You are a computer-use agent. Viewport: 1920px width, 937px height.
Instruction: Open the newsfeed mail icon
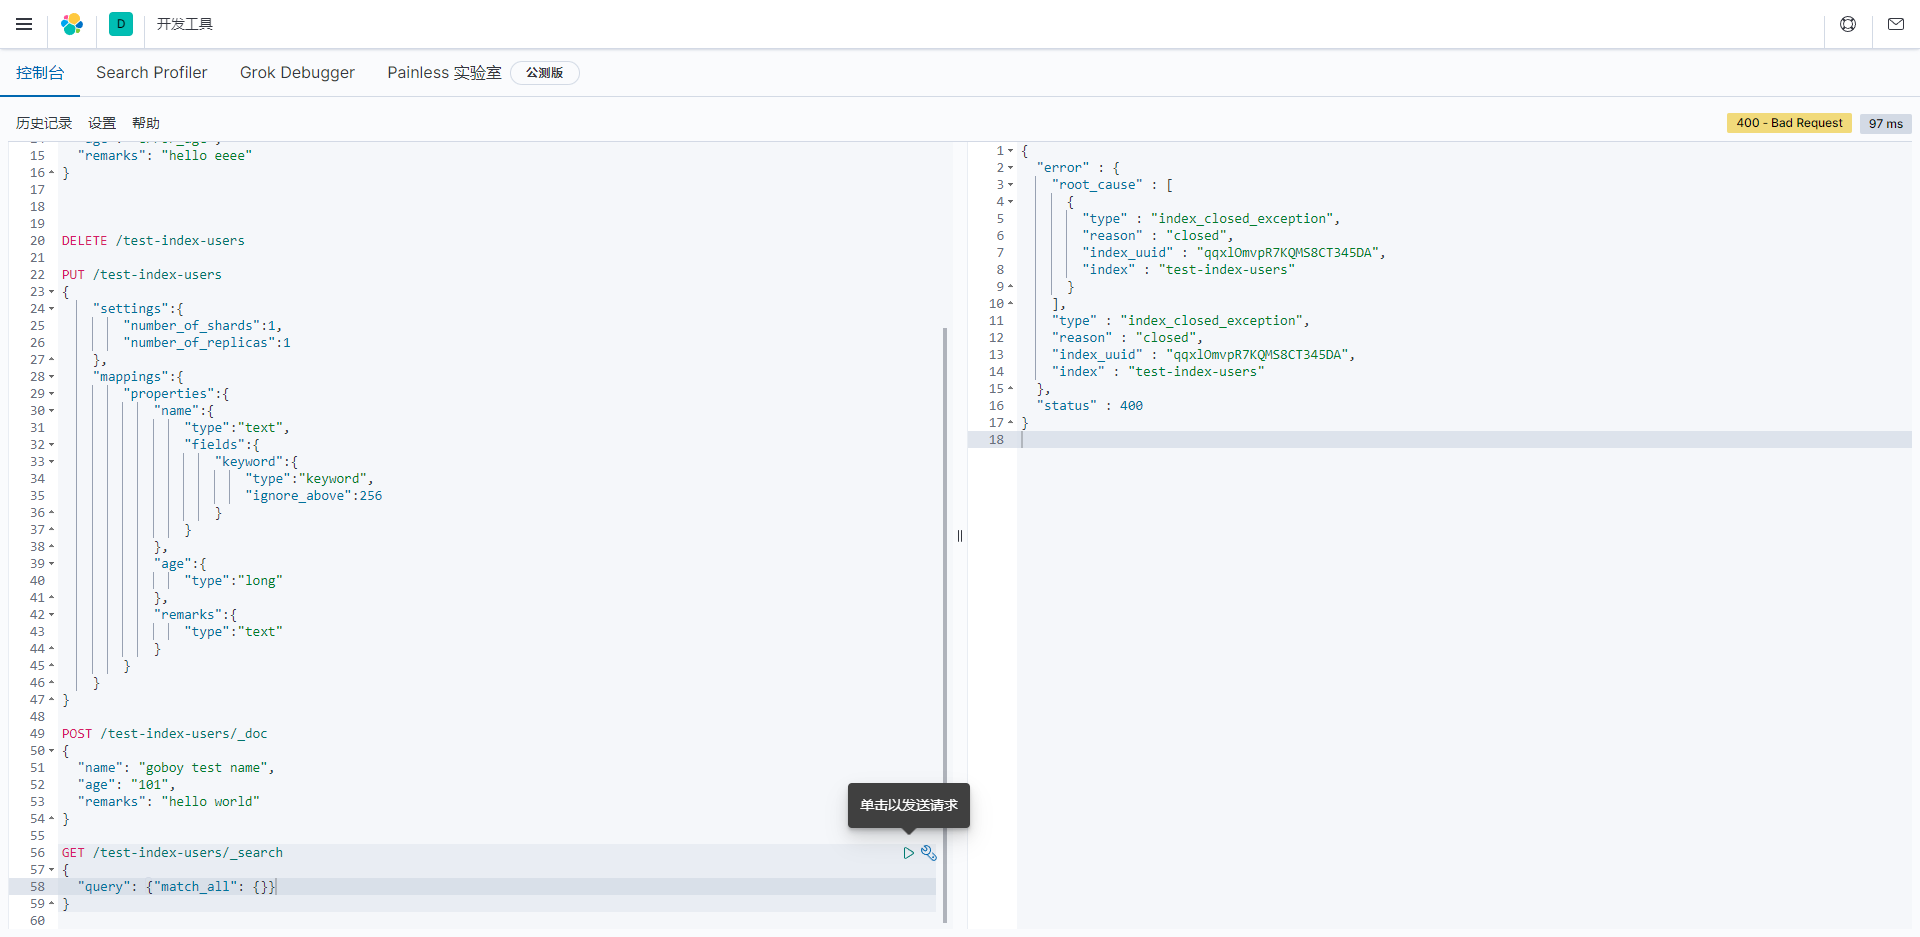(x=1896, y=24)
